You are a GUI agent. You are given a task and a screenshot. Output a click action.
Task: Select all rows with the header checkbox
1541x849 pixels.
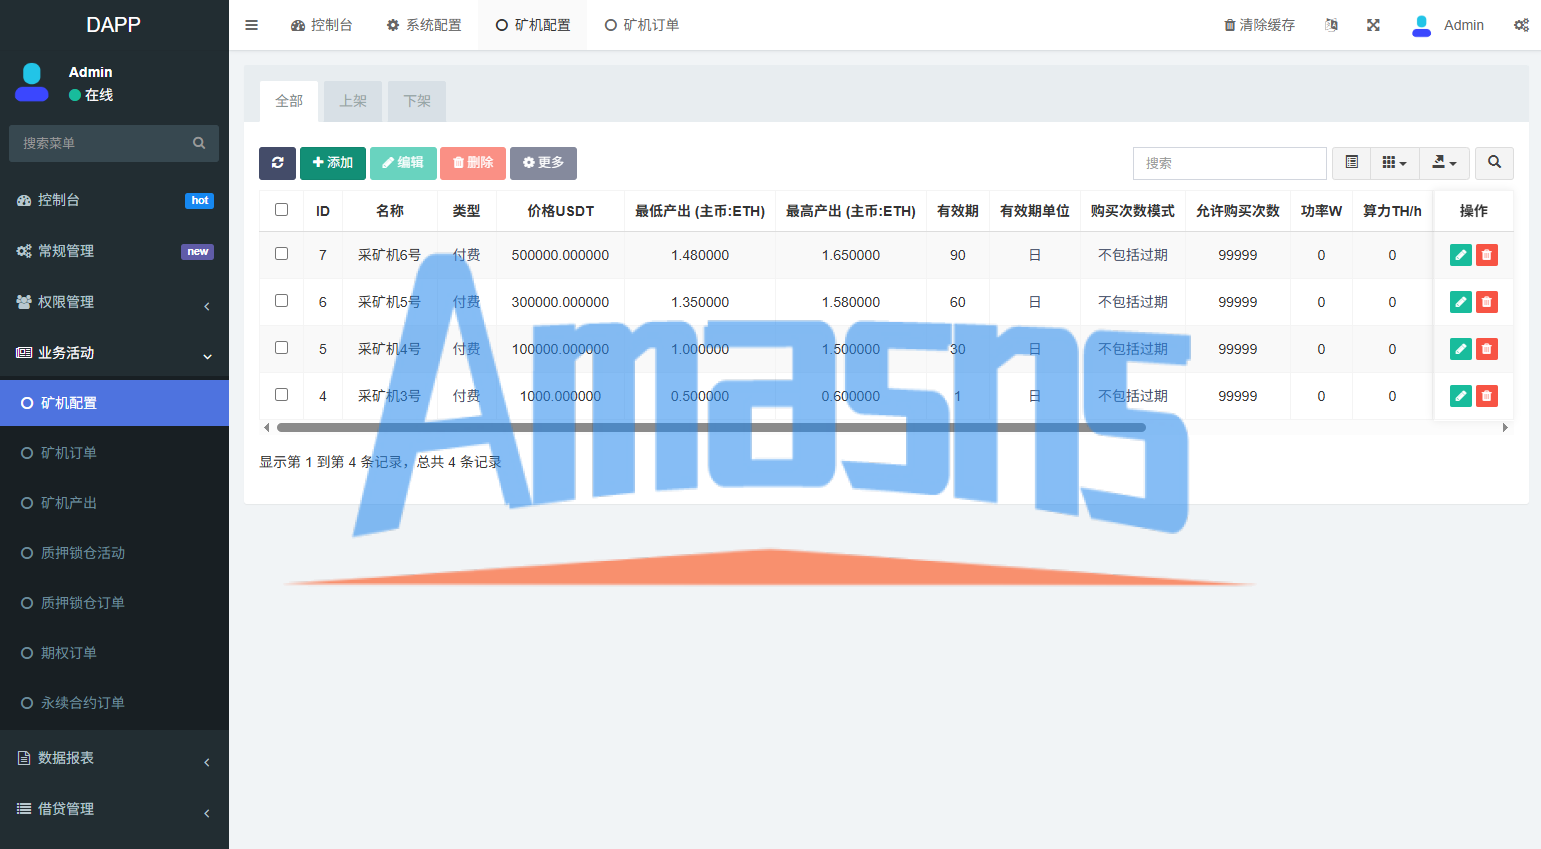pos(281,210)
